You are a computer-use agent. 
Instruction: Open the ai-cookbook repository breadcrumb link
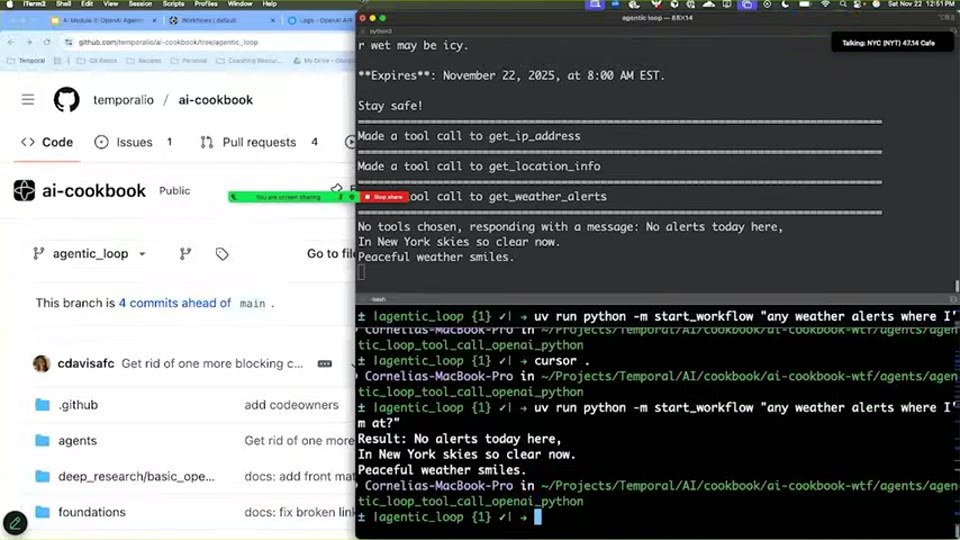[x=216, y=100]
